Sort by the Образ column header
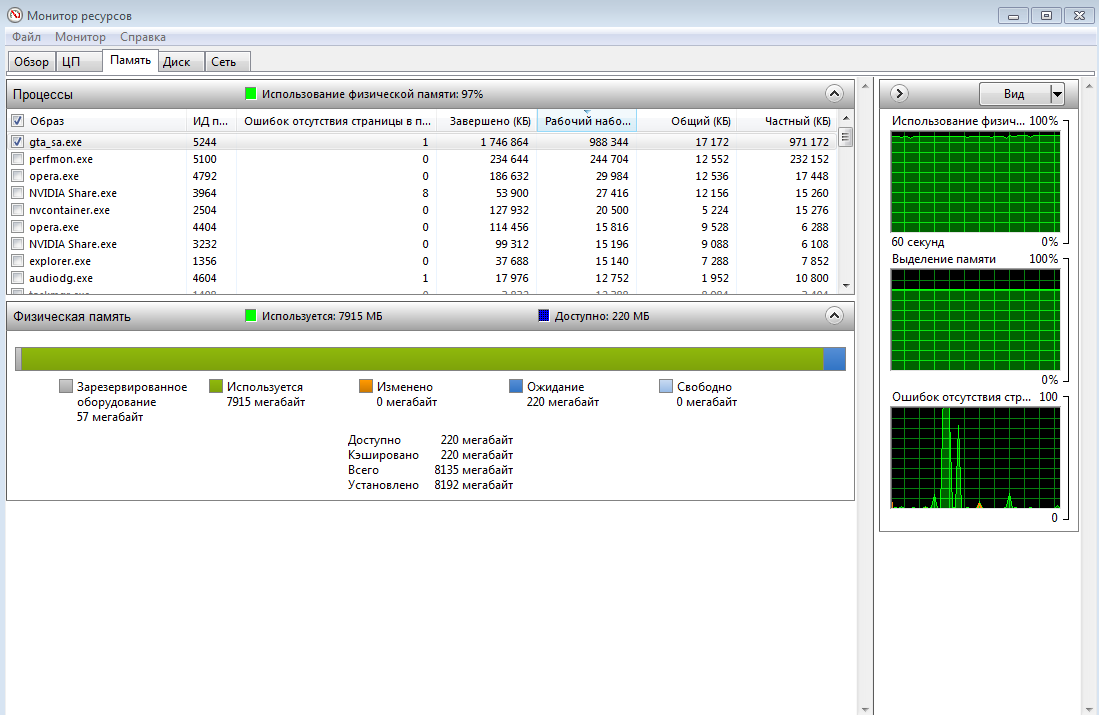1099x715 pixels. pyautogui.click(x=105, y=121)
